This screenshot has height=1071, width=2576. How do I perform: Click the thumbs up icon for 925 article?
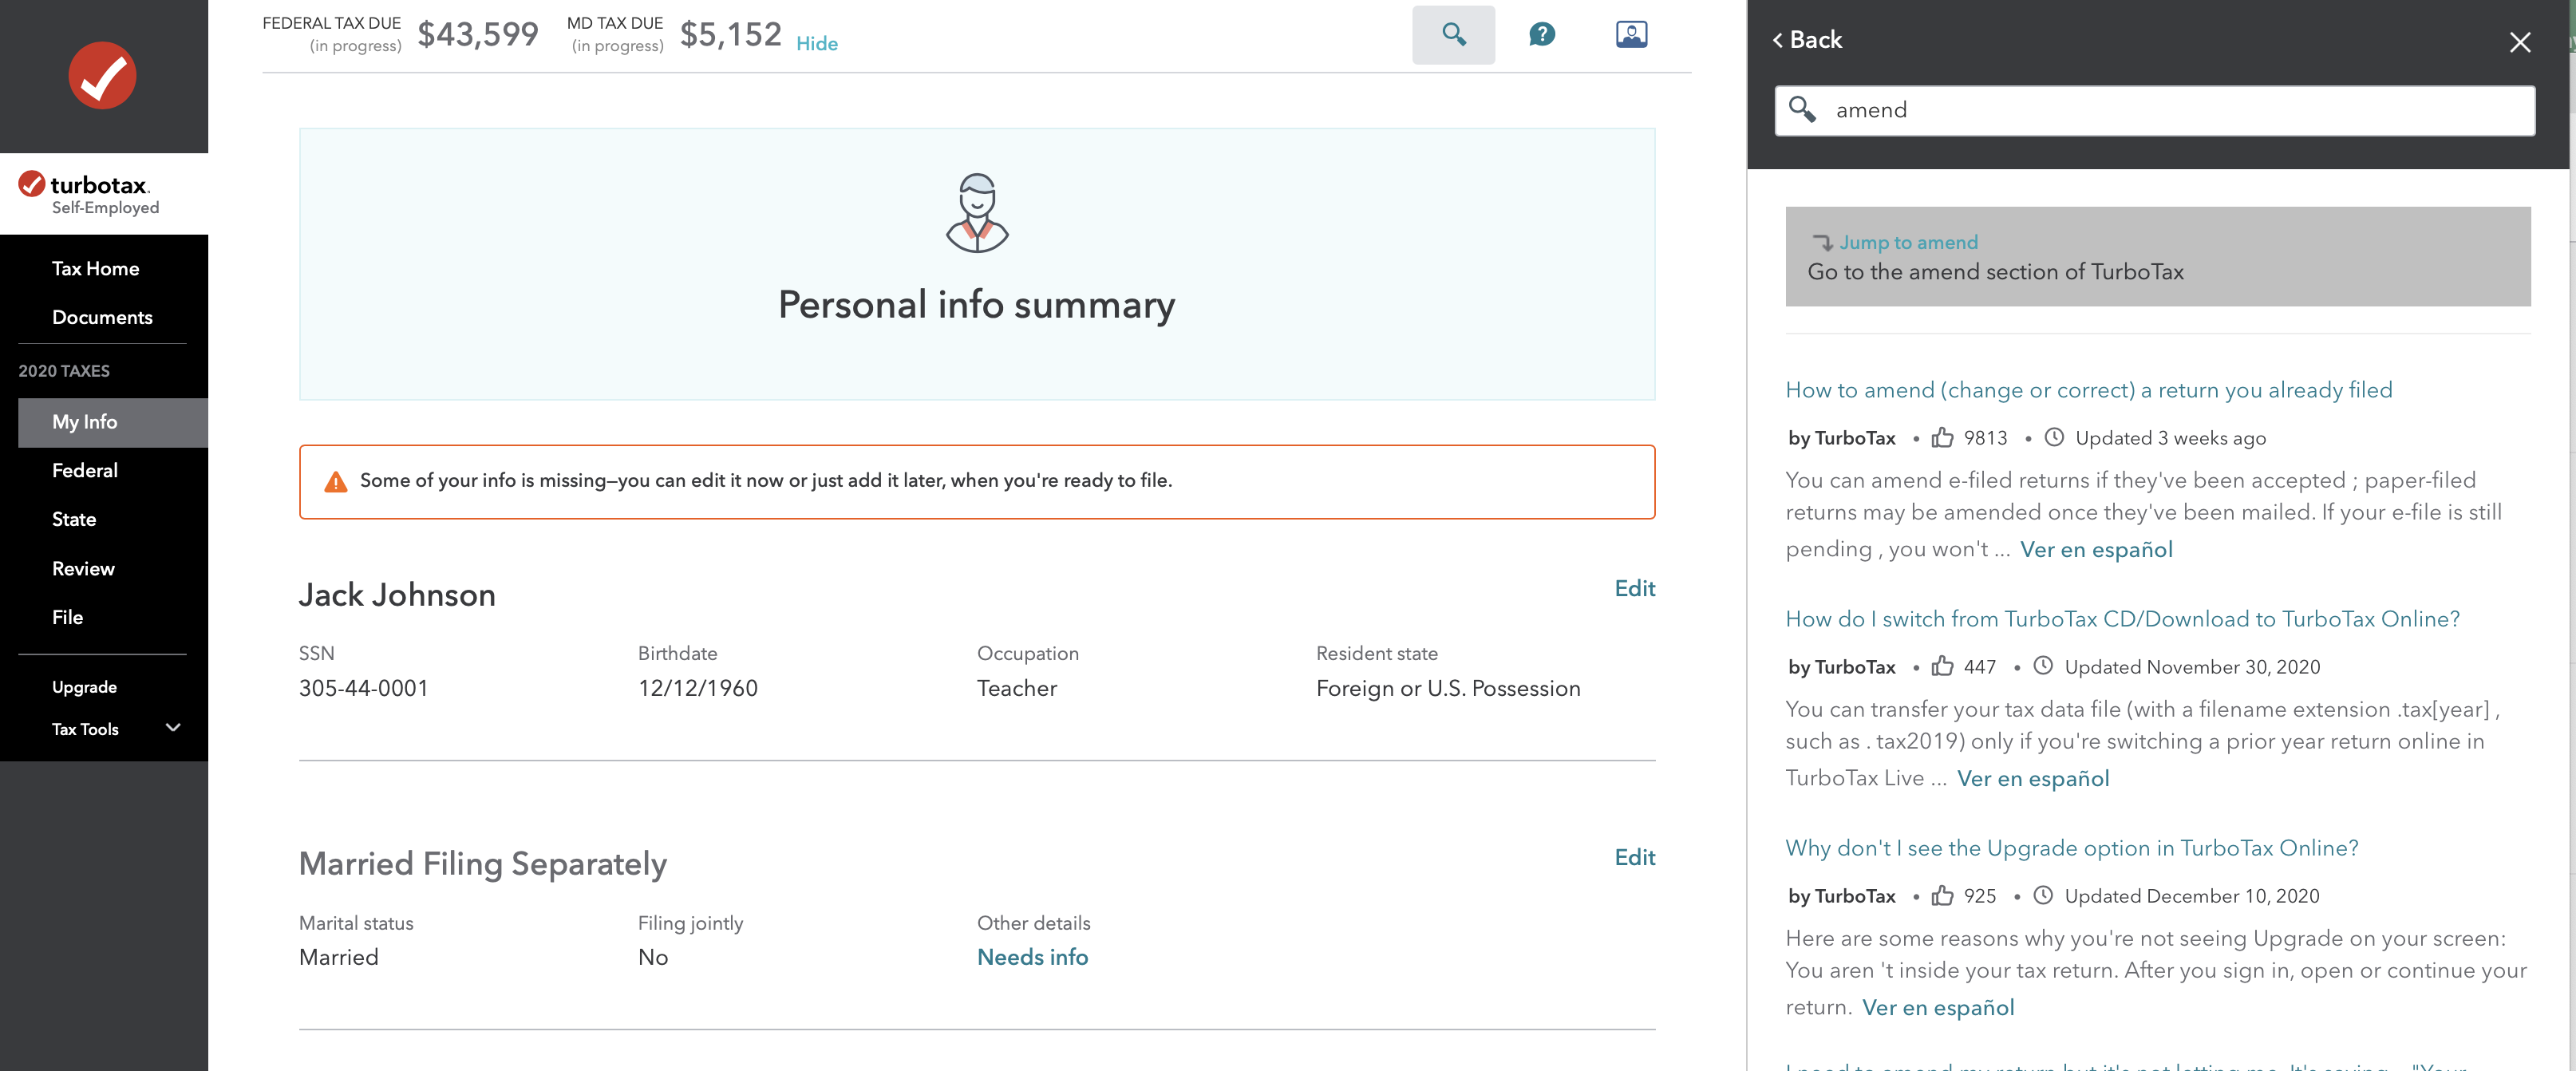(x=1942, y=896)
